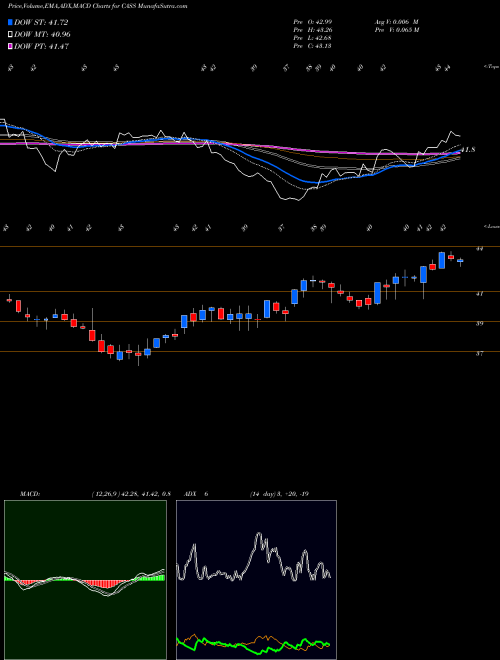Open the dark blue ADX chart panel
Image resolution: width=500 pixels, height=660 pixels.
pyautogui.click(x=256, y=580)
